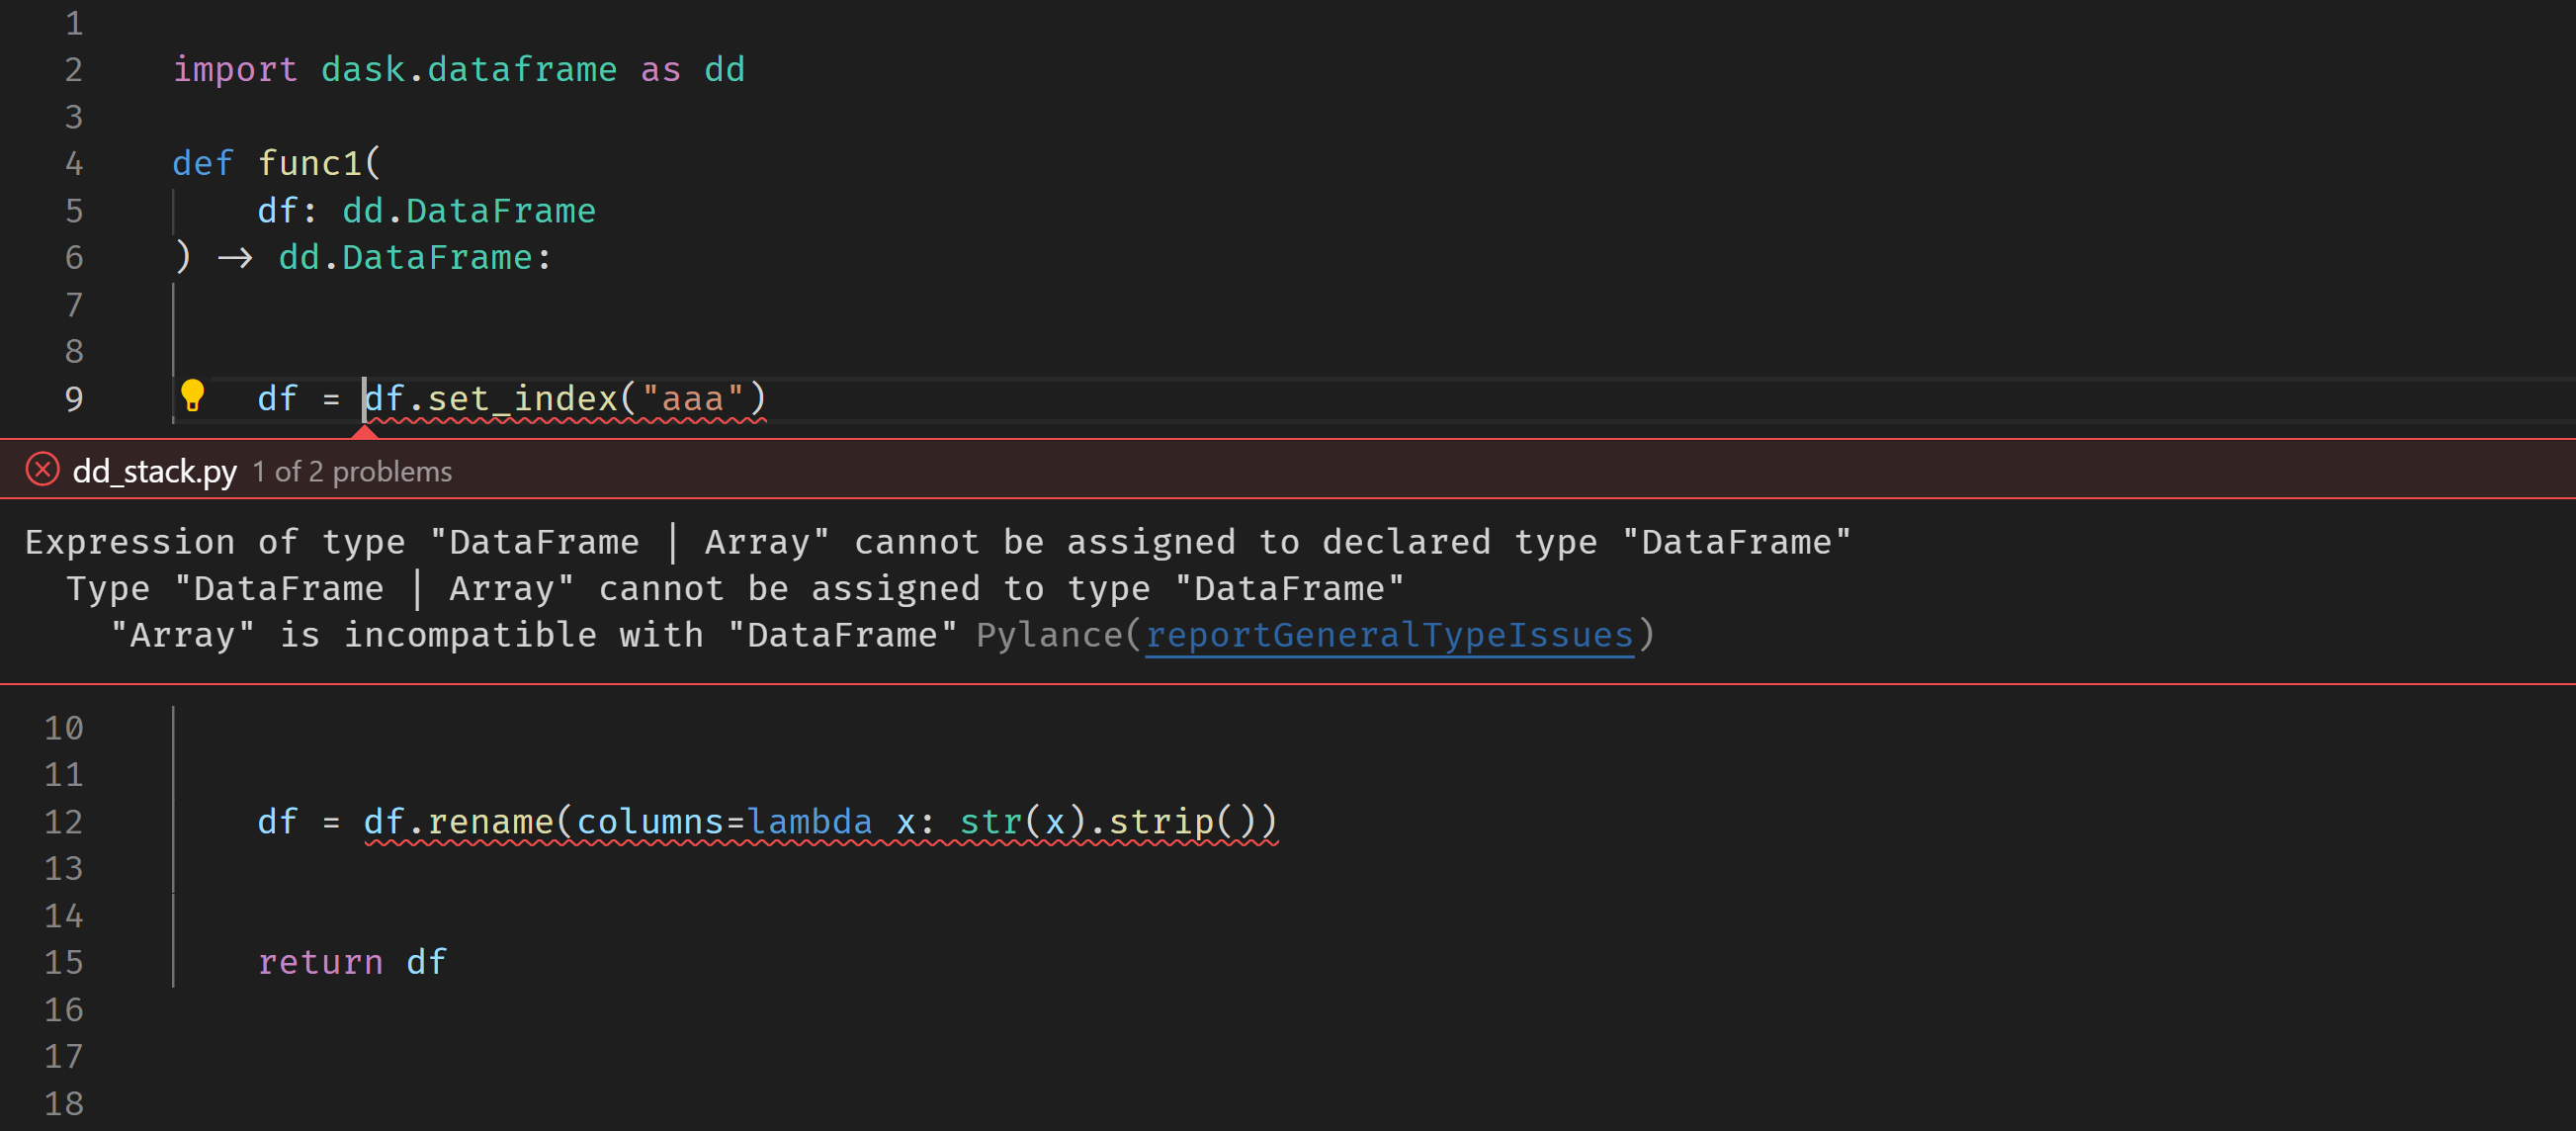Click line number 12 in the gutter
The height and width of the screenshot is (1131, 2576).
coord(63,822)
